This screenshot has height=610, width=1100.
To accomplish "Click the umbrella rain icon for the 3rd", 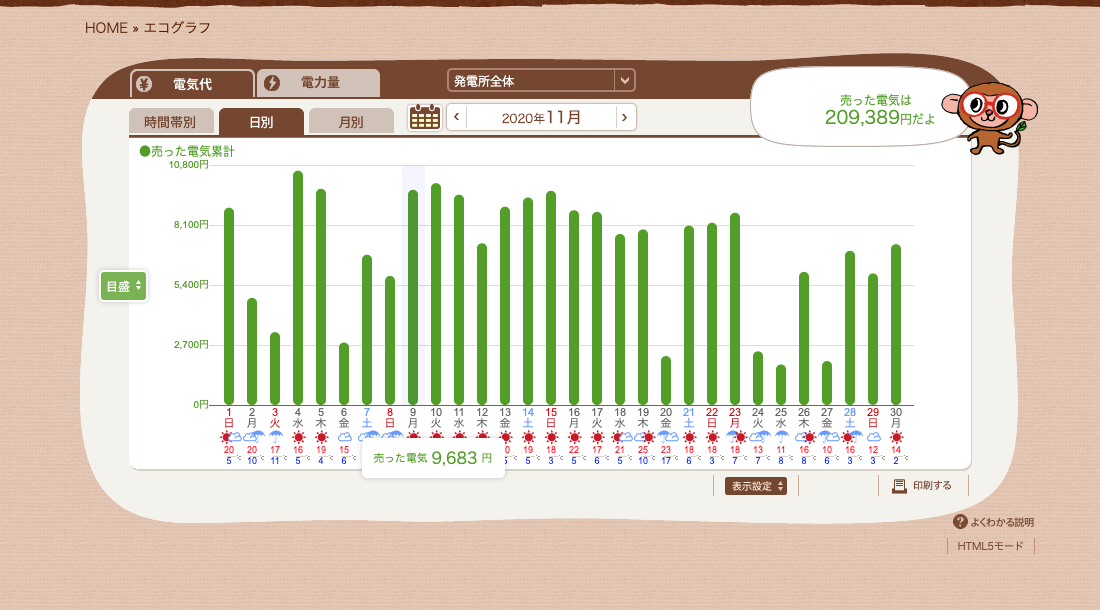I will 275,437.
